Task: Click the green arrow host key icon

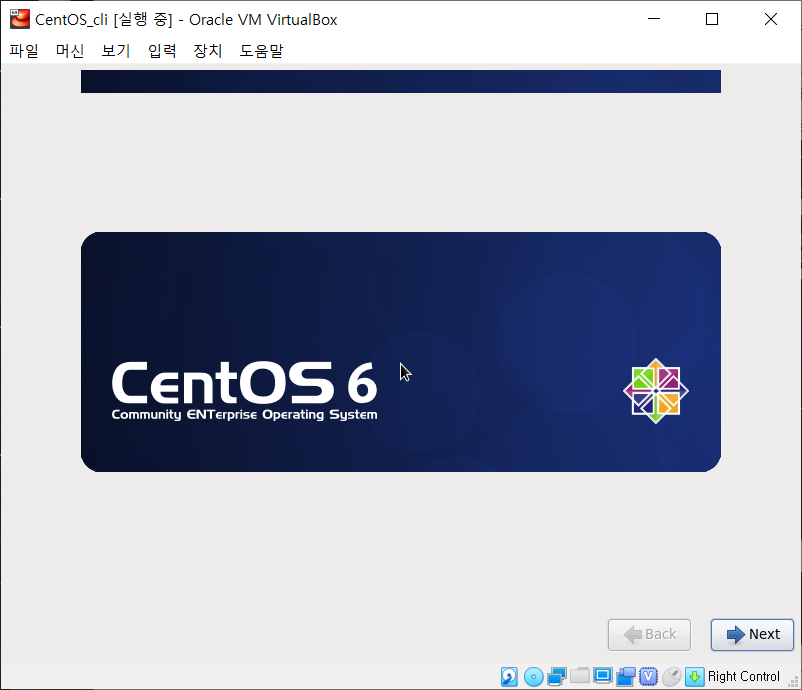Action: pyautogui.click(x=695, y=677)
